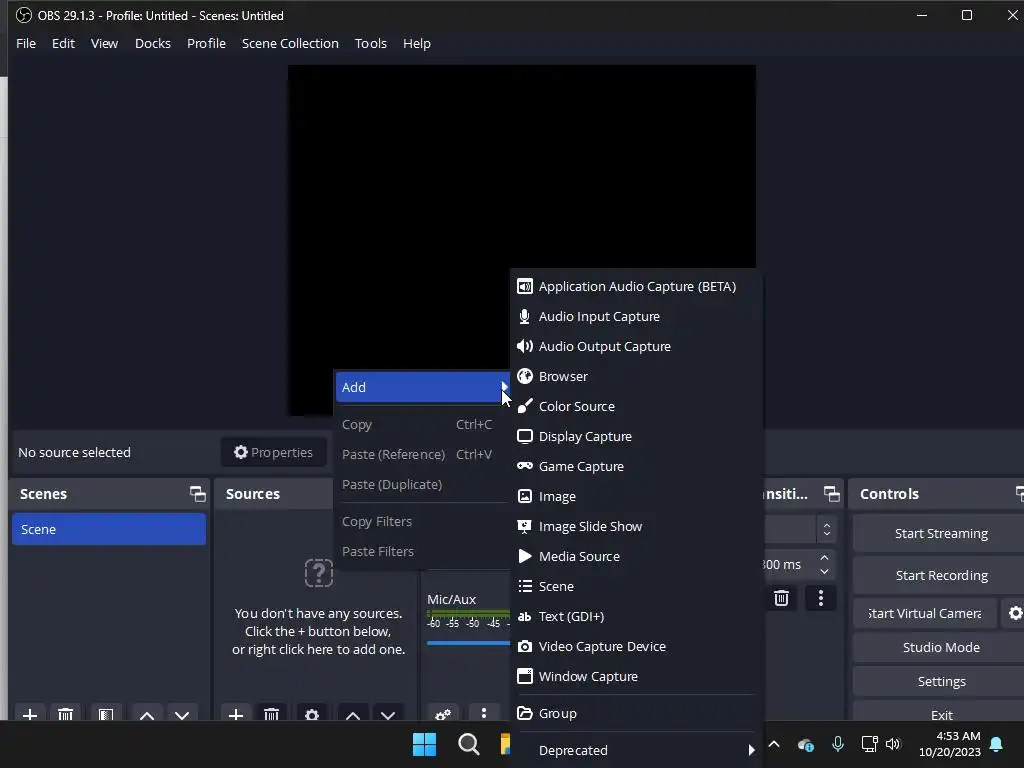
Task: Open the Tools menu
Action: coord(371,44)
